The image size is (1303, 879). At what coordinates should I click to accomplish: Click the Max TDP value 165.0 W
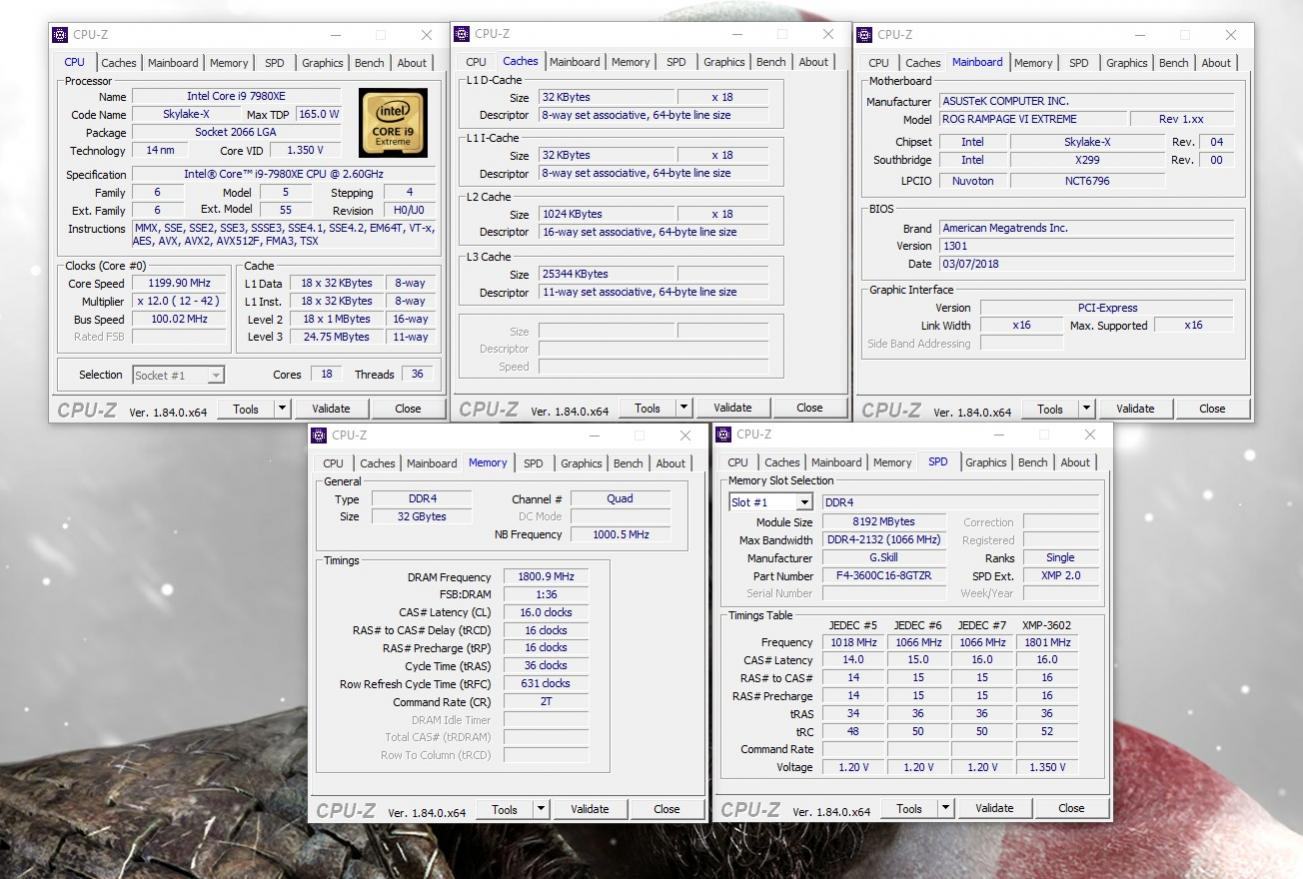(x=320, y=114)
